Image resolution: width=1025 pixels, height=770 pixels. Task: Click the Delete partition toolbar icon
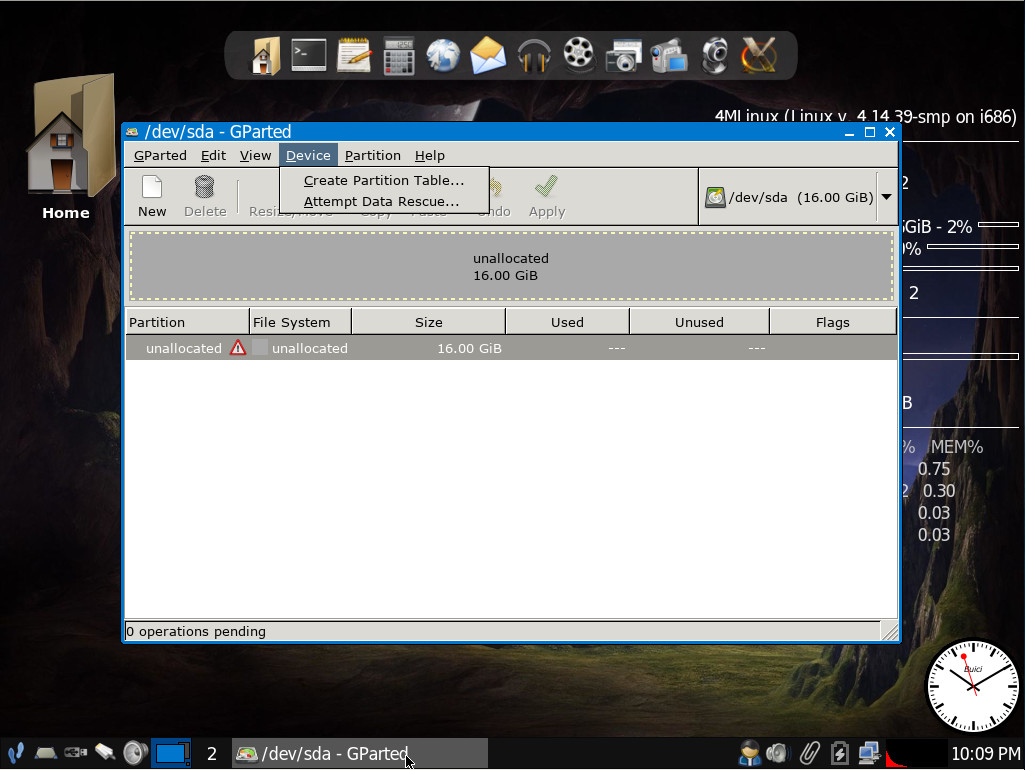click(204, 196)
